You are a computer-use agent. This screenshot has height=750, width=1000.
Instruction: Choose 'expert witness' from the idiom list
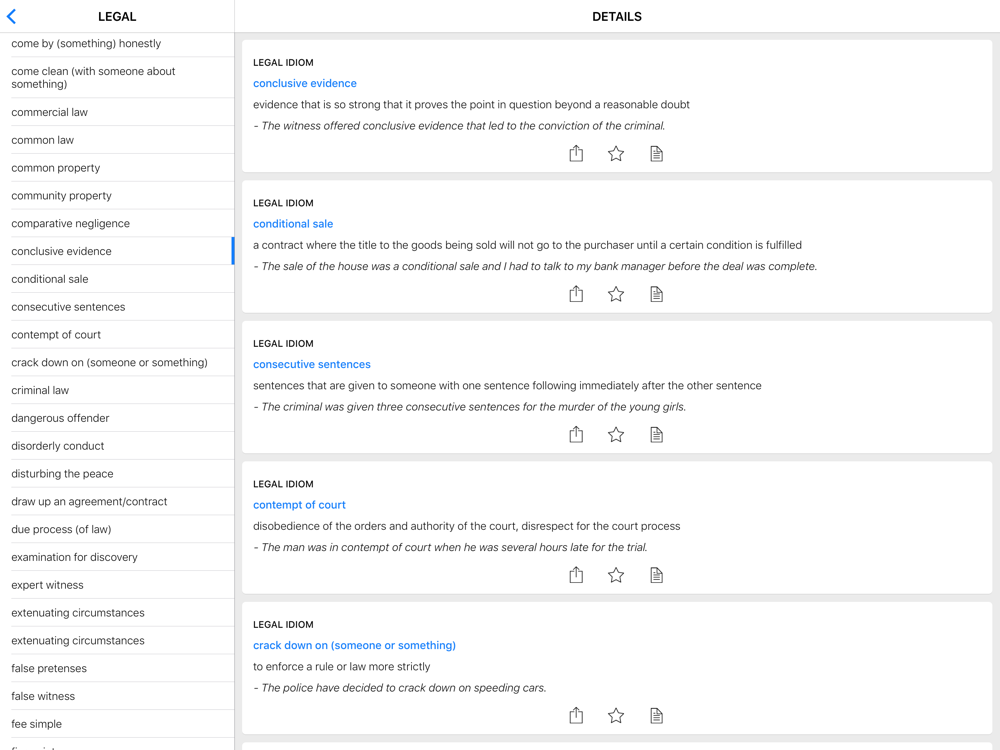(47, 585)
